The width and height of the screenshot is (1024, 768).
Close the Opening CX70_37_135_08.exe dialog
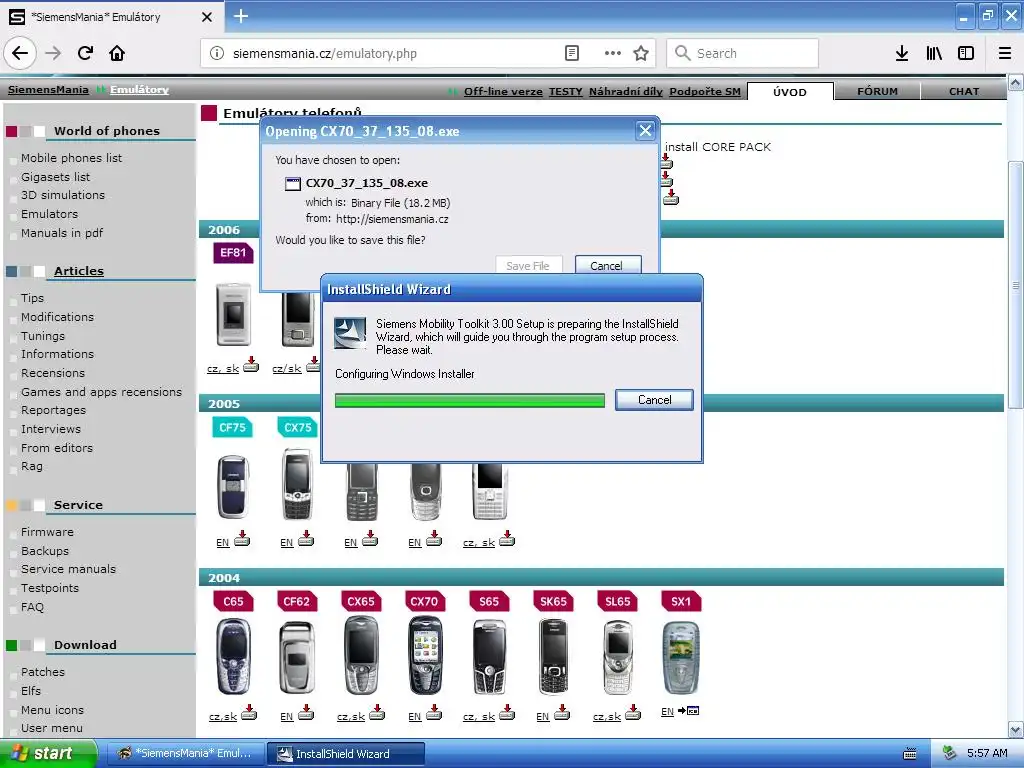coord(645,131)
